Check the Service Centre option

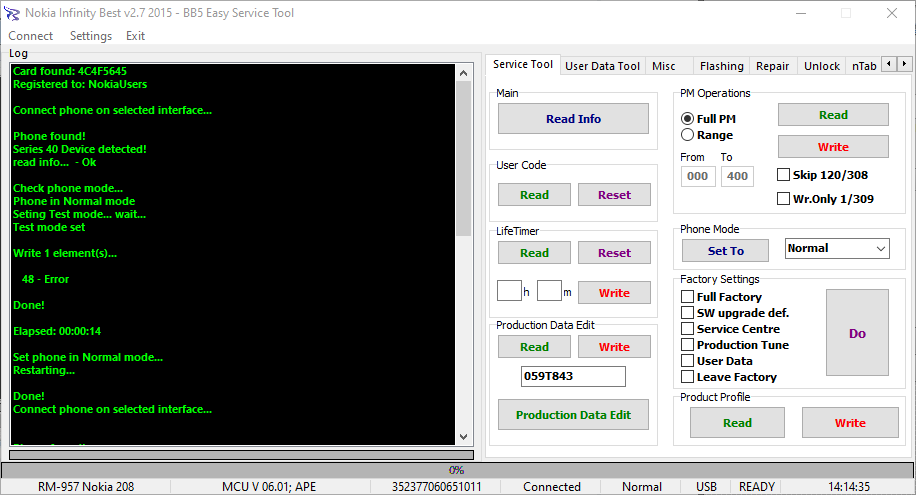click(688, 328)
